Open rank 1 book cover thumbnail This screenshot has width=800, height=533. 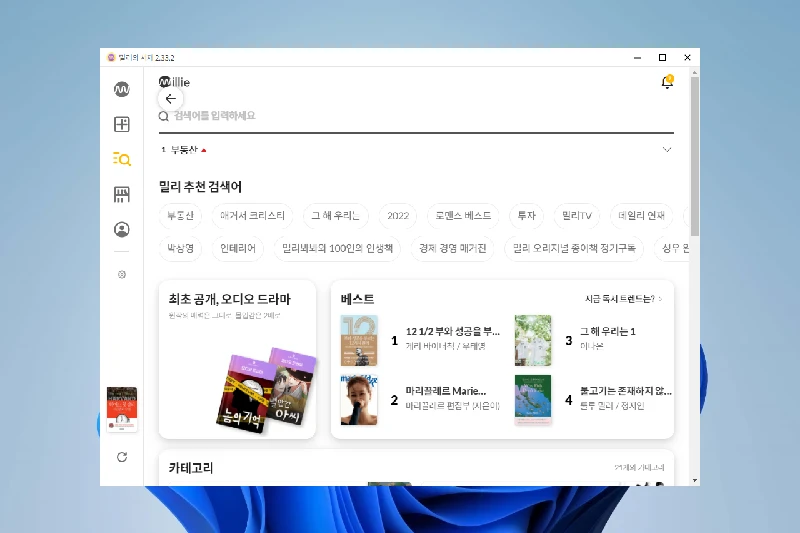coord(359,340)
